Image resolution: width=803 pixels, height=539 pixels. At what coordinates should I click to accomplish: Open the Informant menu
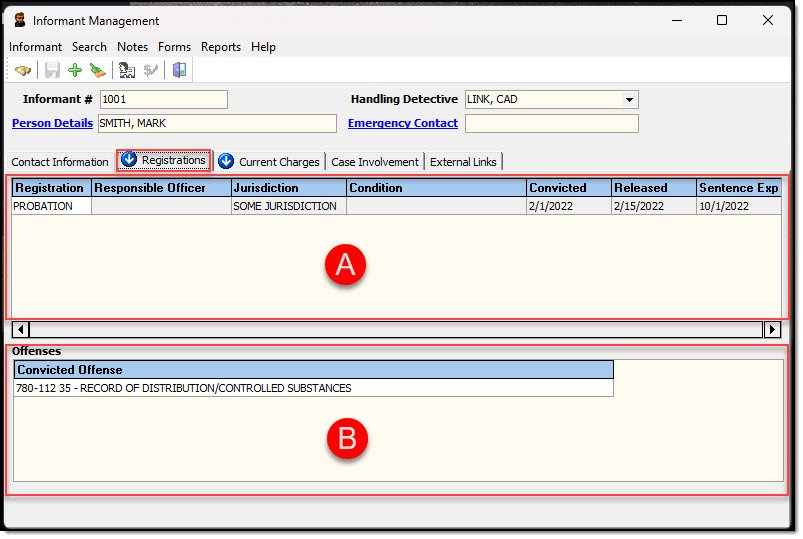35,47
